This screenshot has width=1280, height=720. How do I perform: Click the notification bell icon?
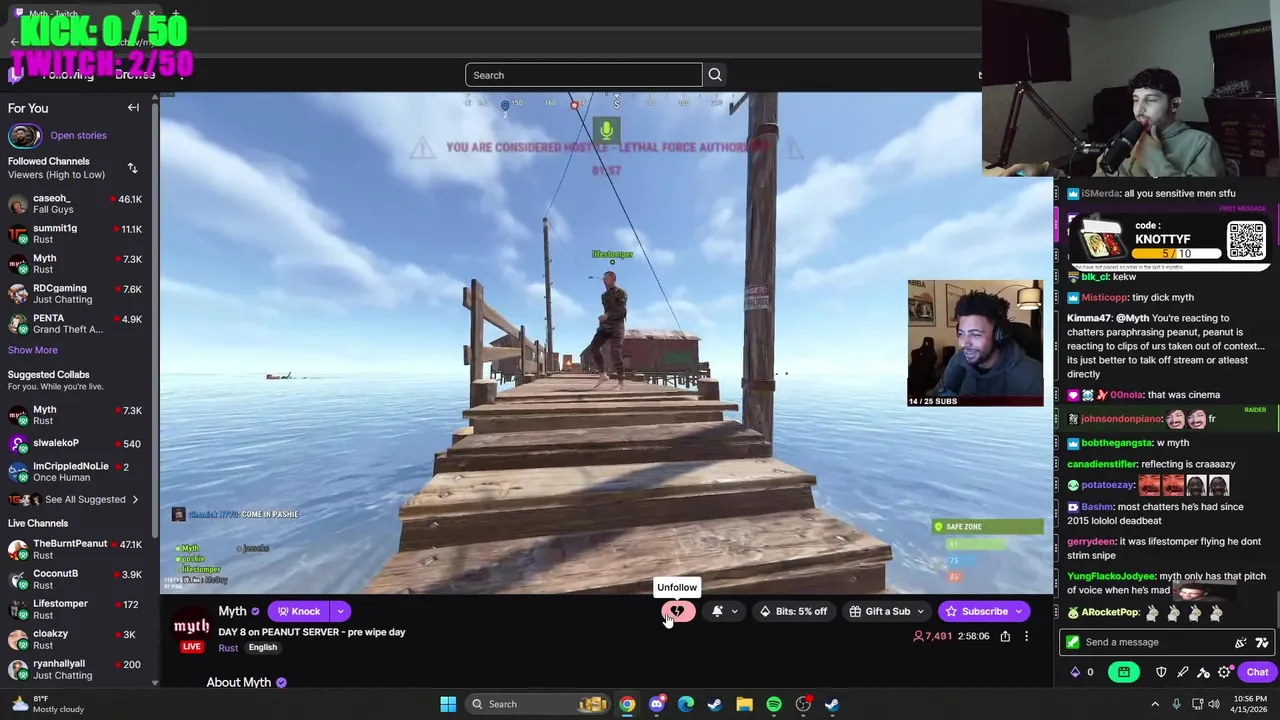(x=717, y=611)
